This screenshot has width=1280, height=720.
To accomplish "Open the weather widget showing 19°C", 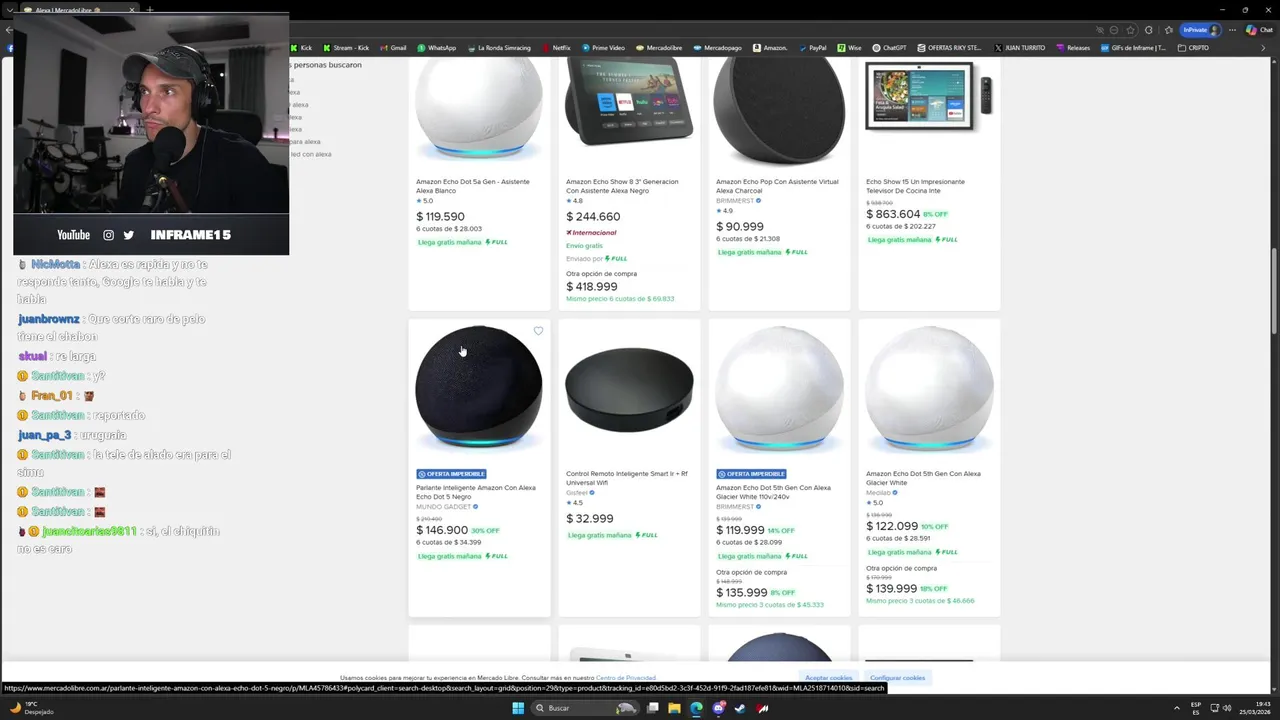I will 31,708.
